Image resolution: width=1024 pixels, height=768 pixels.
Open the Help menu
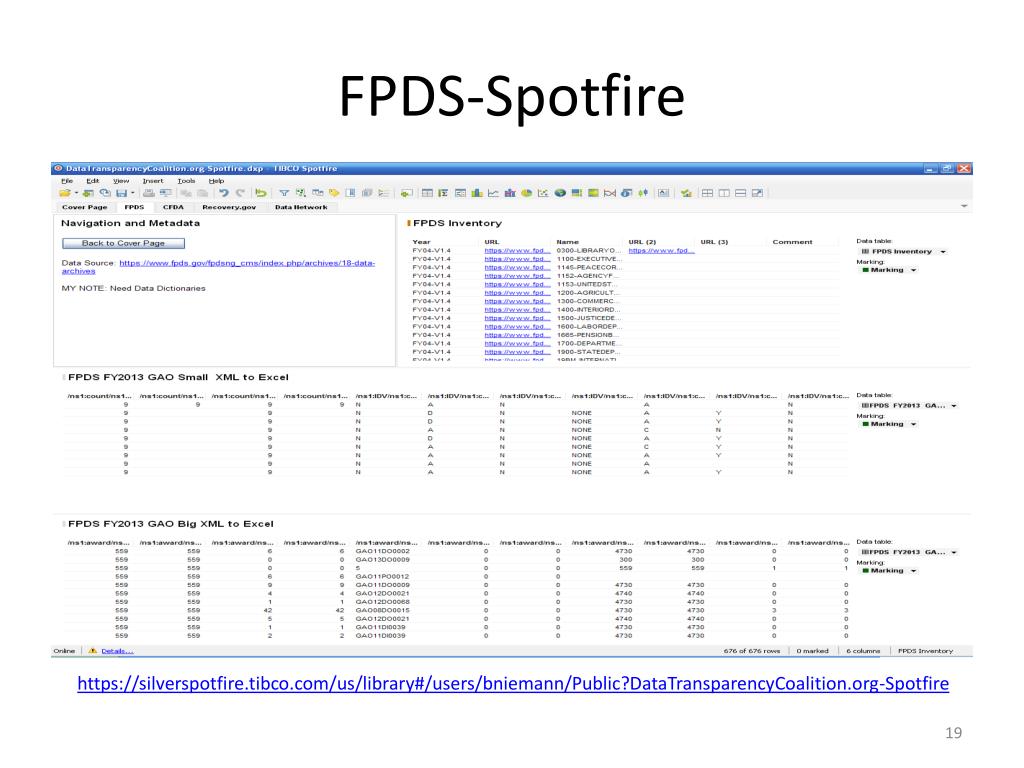click(x=216, y=181)
